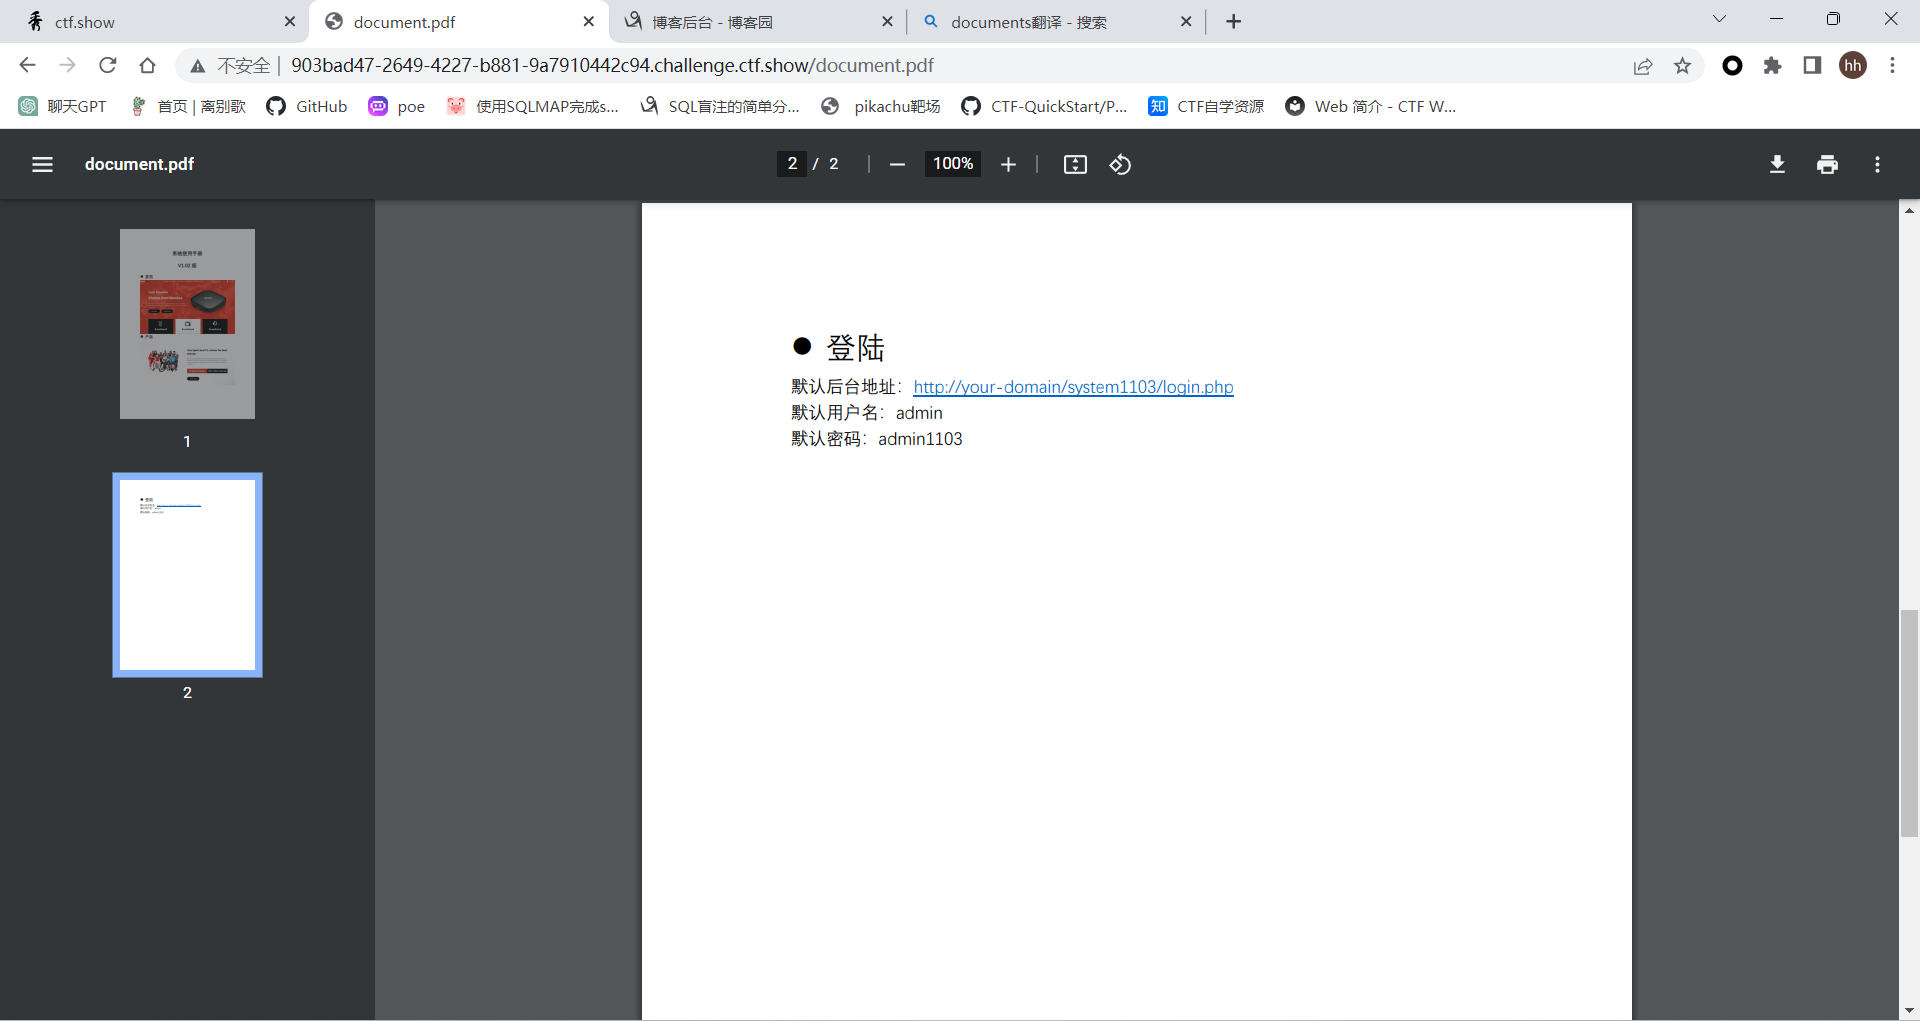Image resolution: width=1920 pixels, height=1021 pixels.
Task: Open the CTF自学资源 bookmark
Action: pyautogui.click(x=1206, y=106)
